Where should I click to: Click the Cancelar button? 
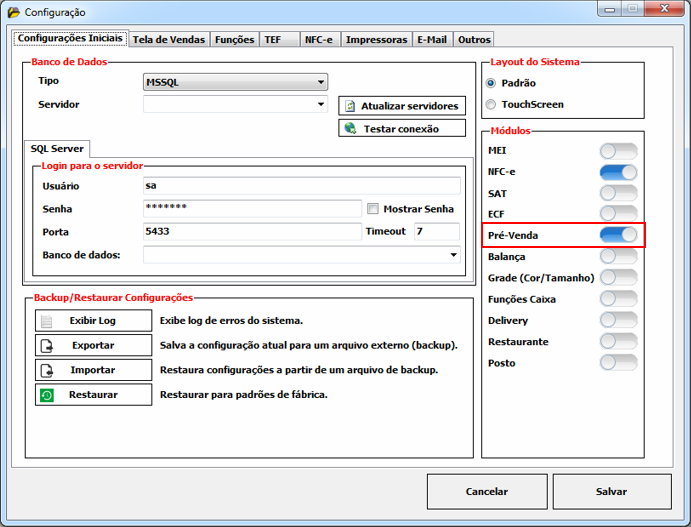(486, 491)
